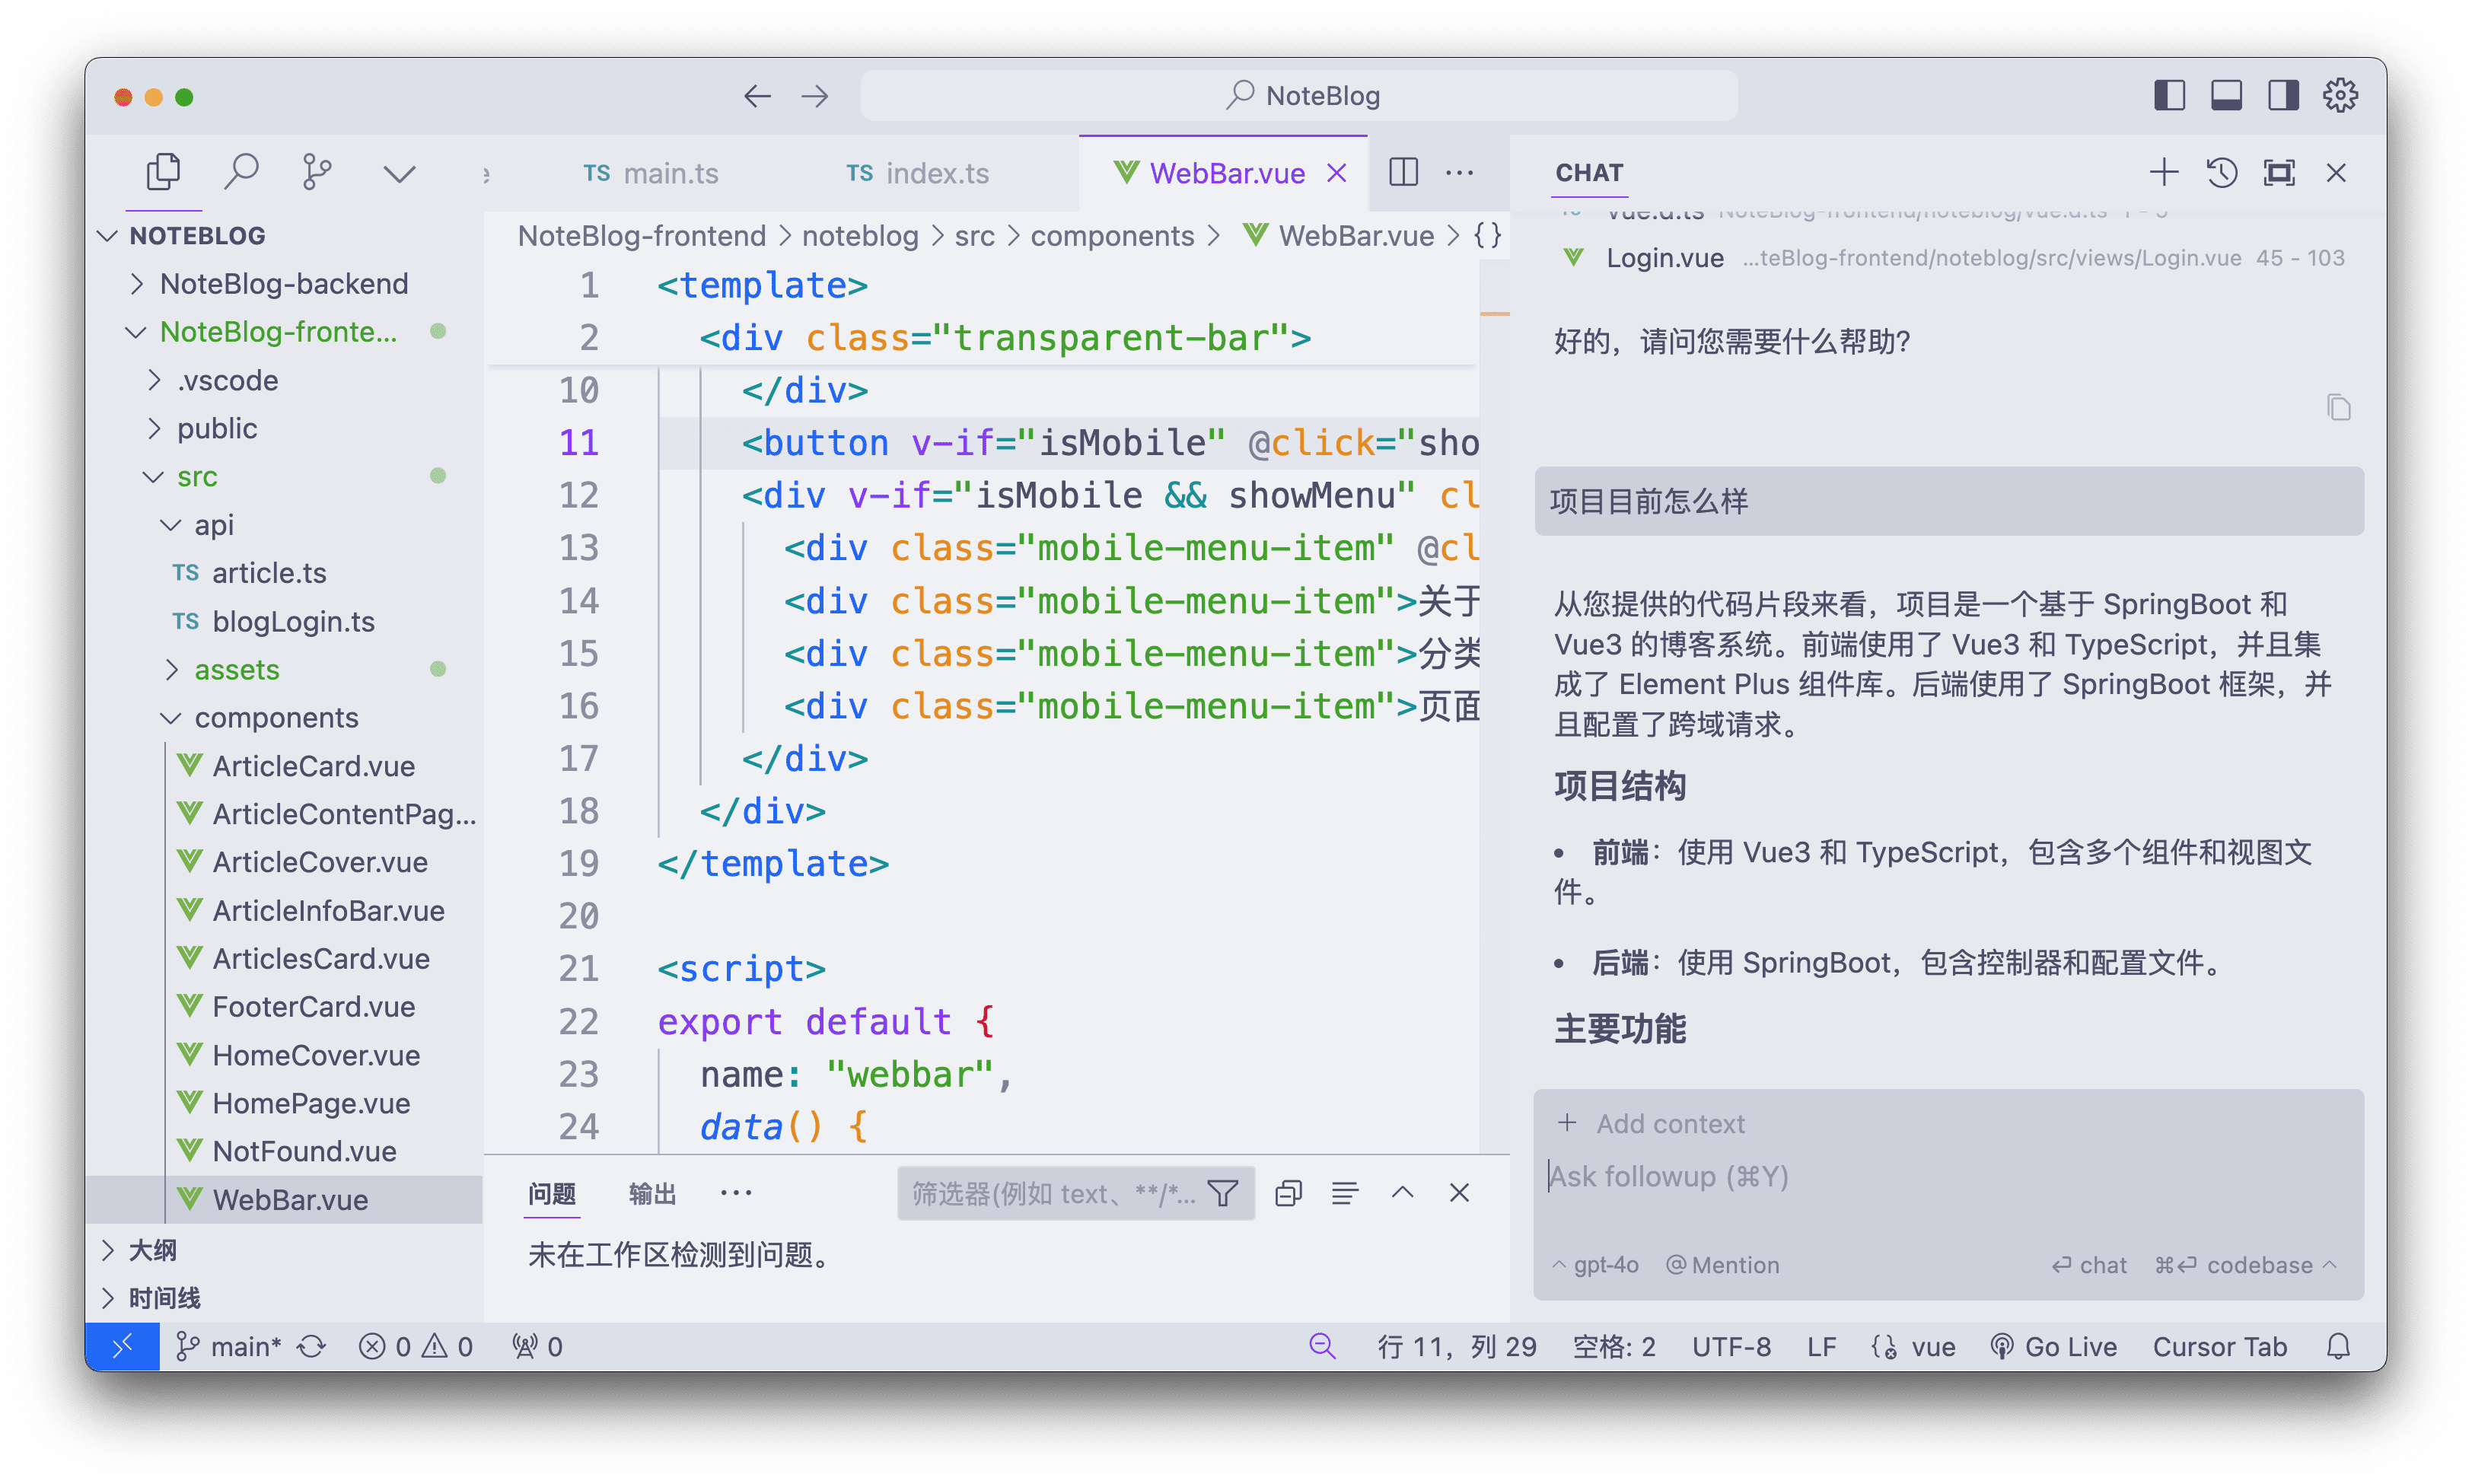Open the chat in full-screen editor icon
Image resolution: width=2472 pixels, height=1484 pixels.
[2279, 173]
